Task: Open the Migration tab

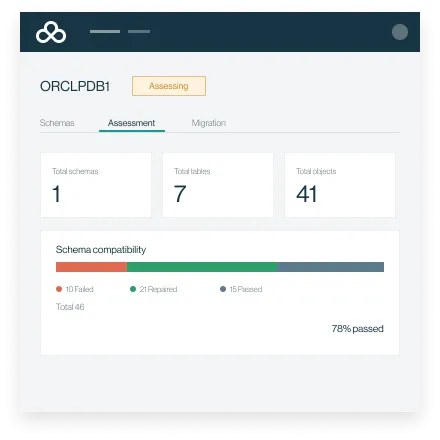Action: point(209,123)
